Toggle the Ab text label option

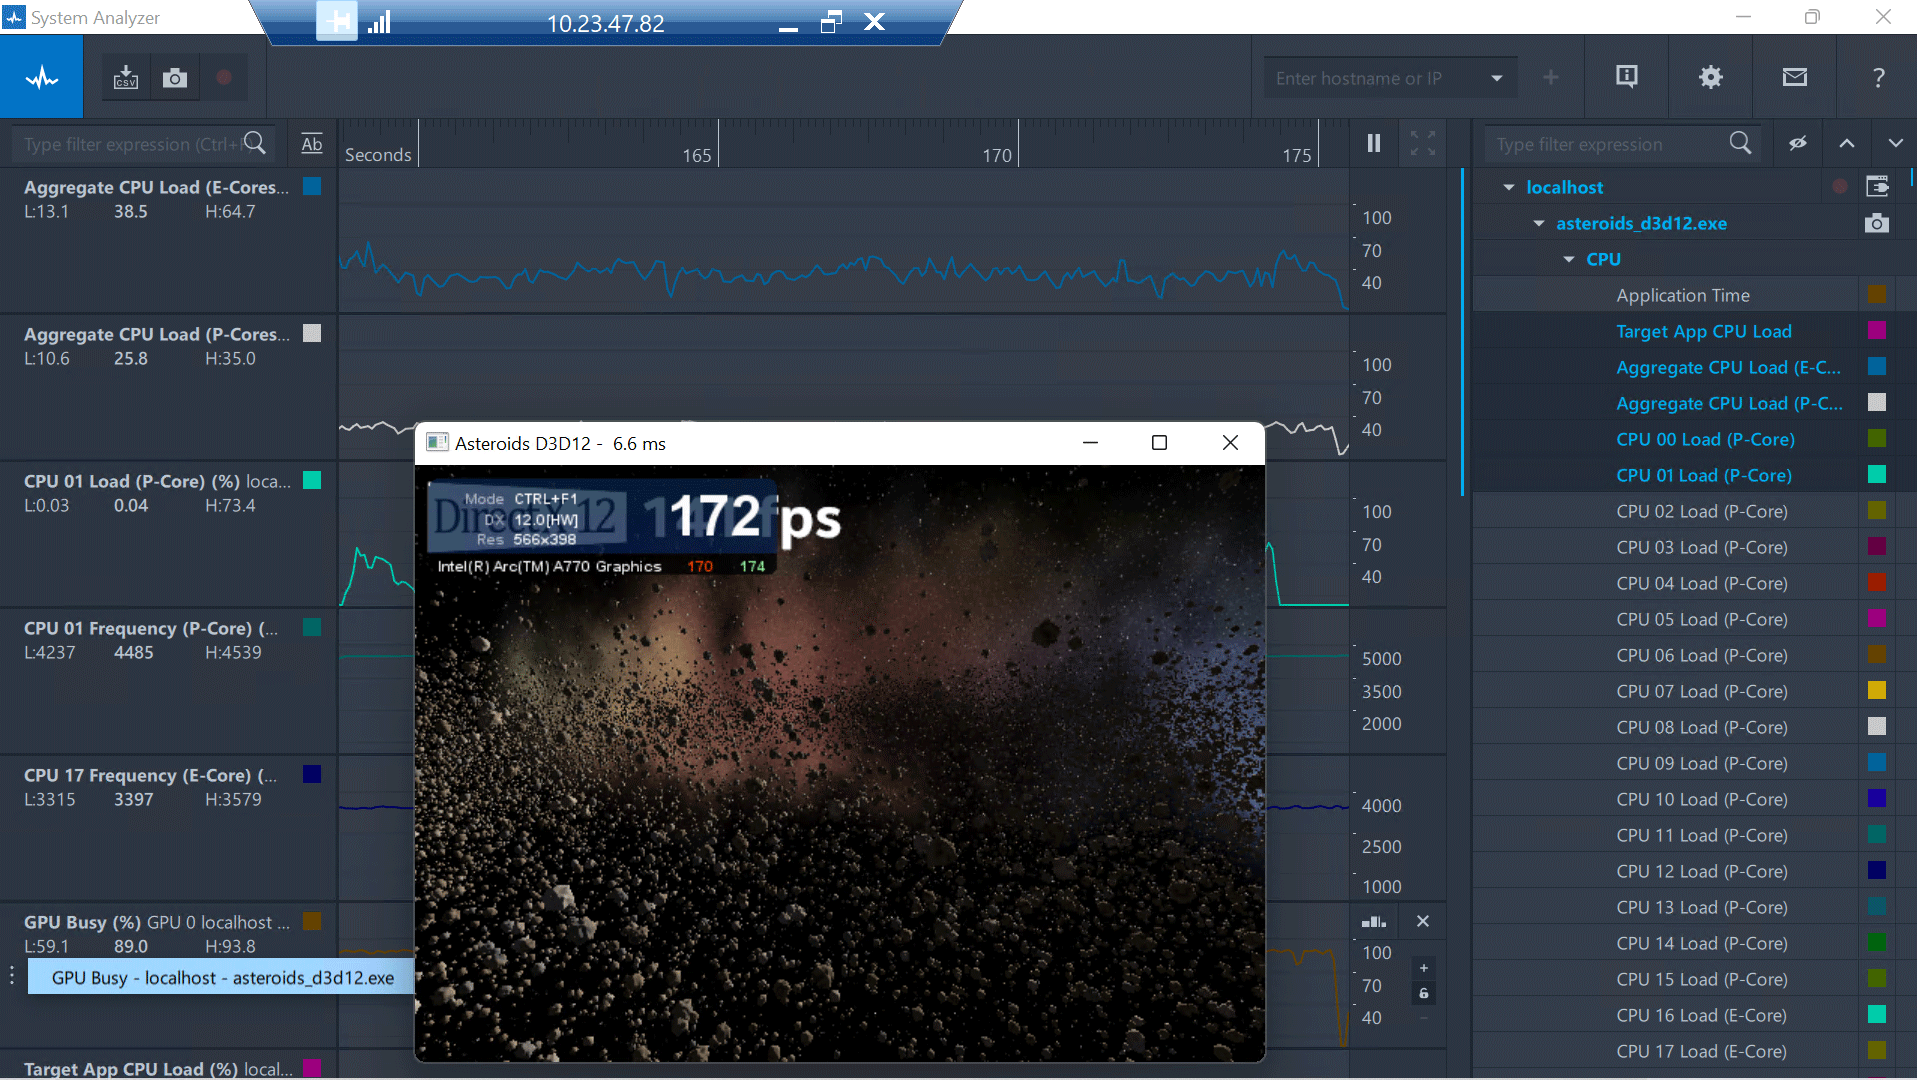(x=312, y=144)
